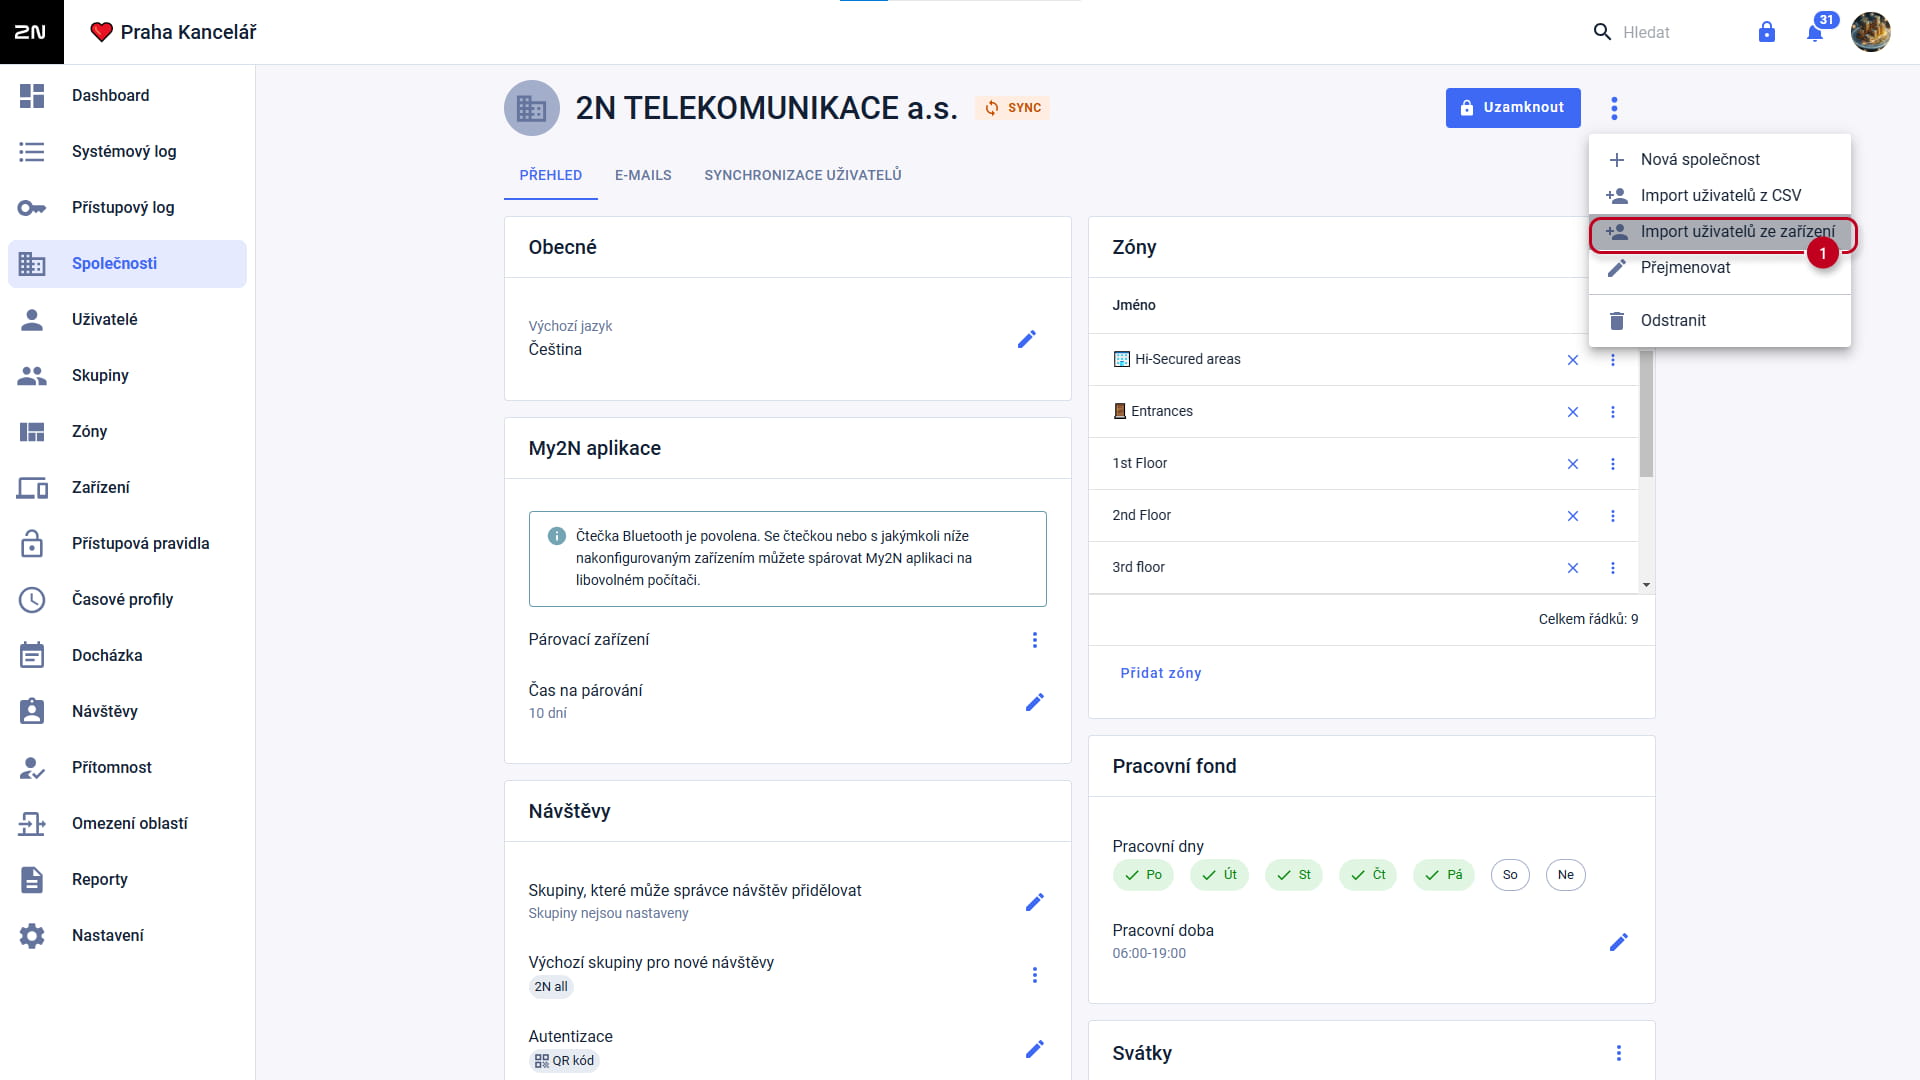Choose Import uživatelů ze zařízení

click(1719, 232)
